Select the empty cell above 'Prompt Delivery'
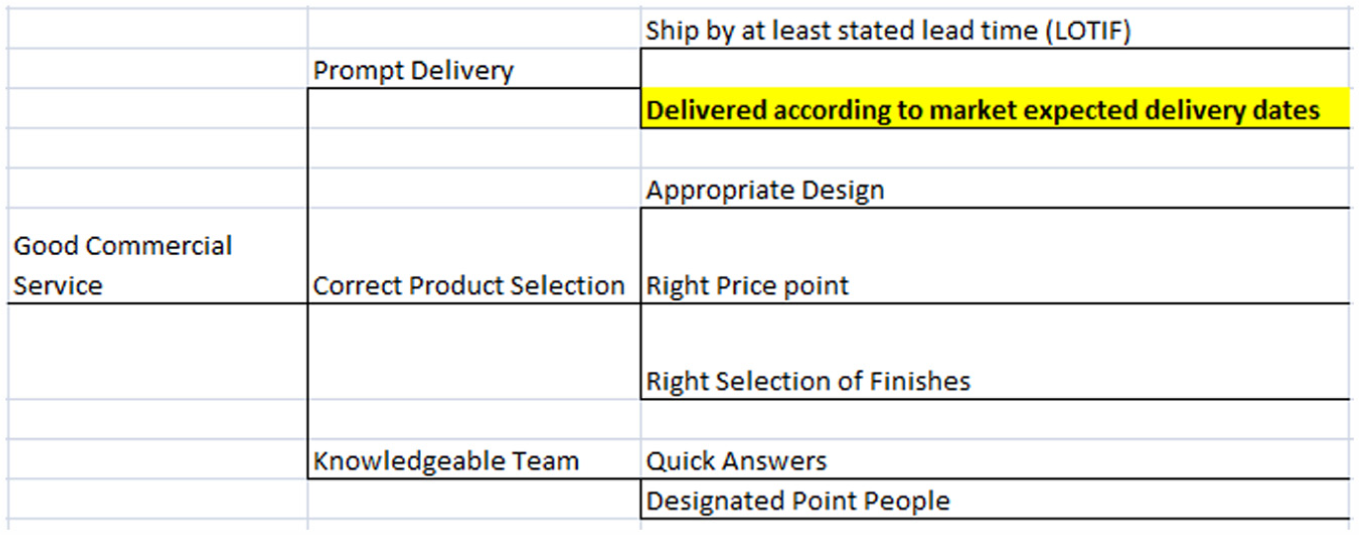Screen dimensions: 1359x535 pyautogui.click(x=474, y=29)
